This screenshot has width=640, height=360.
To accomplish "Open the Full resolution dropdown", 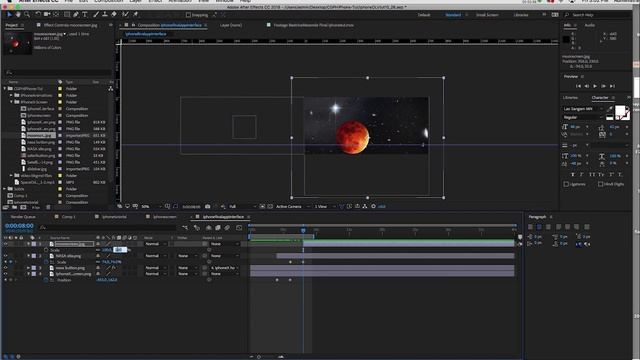I will [x=242, y=207].
